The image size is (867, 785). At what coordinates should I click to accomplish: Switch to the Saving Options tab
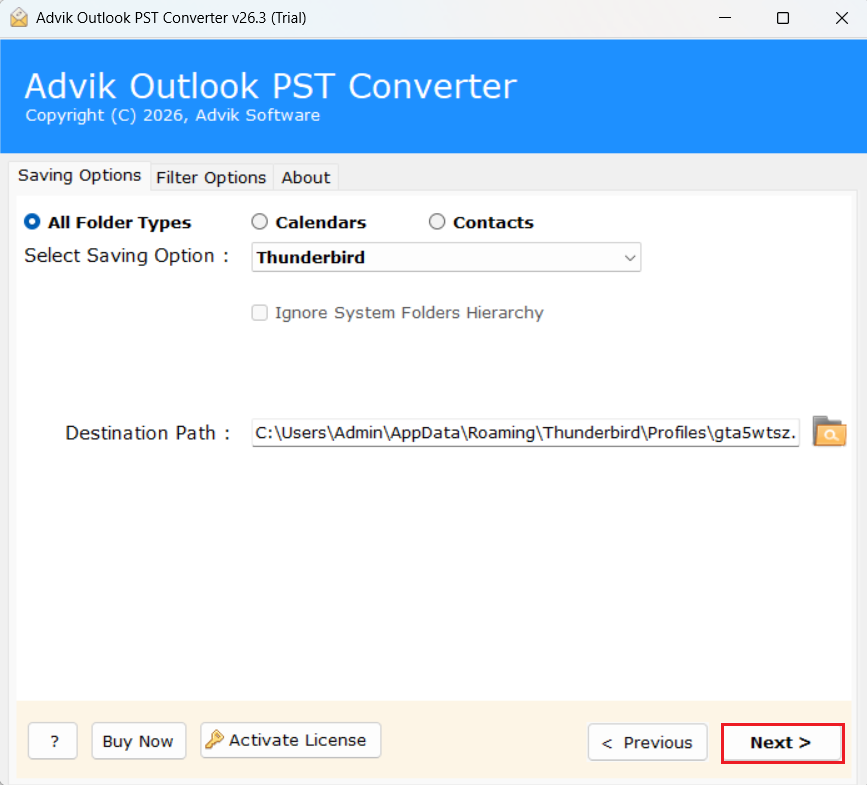(80, 176)
